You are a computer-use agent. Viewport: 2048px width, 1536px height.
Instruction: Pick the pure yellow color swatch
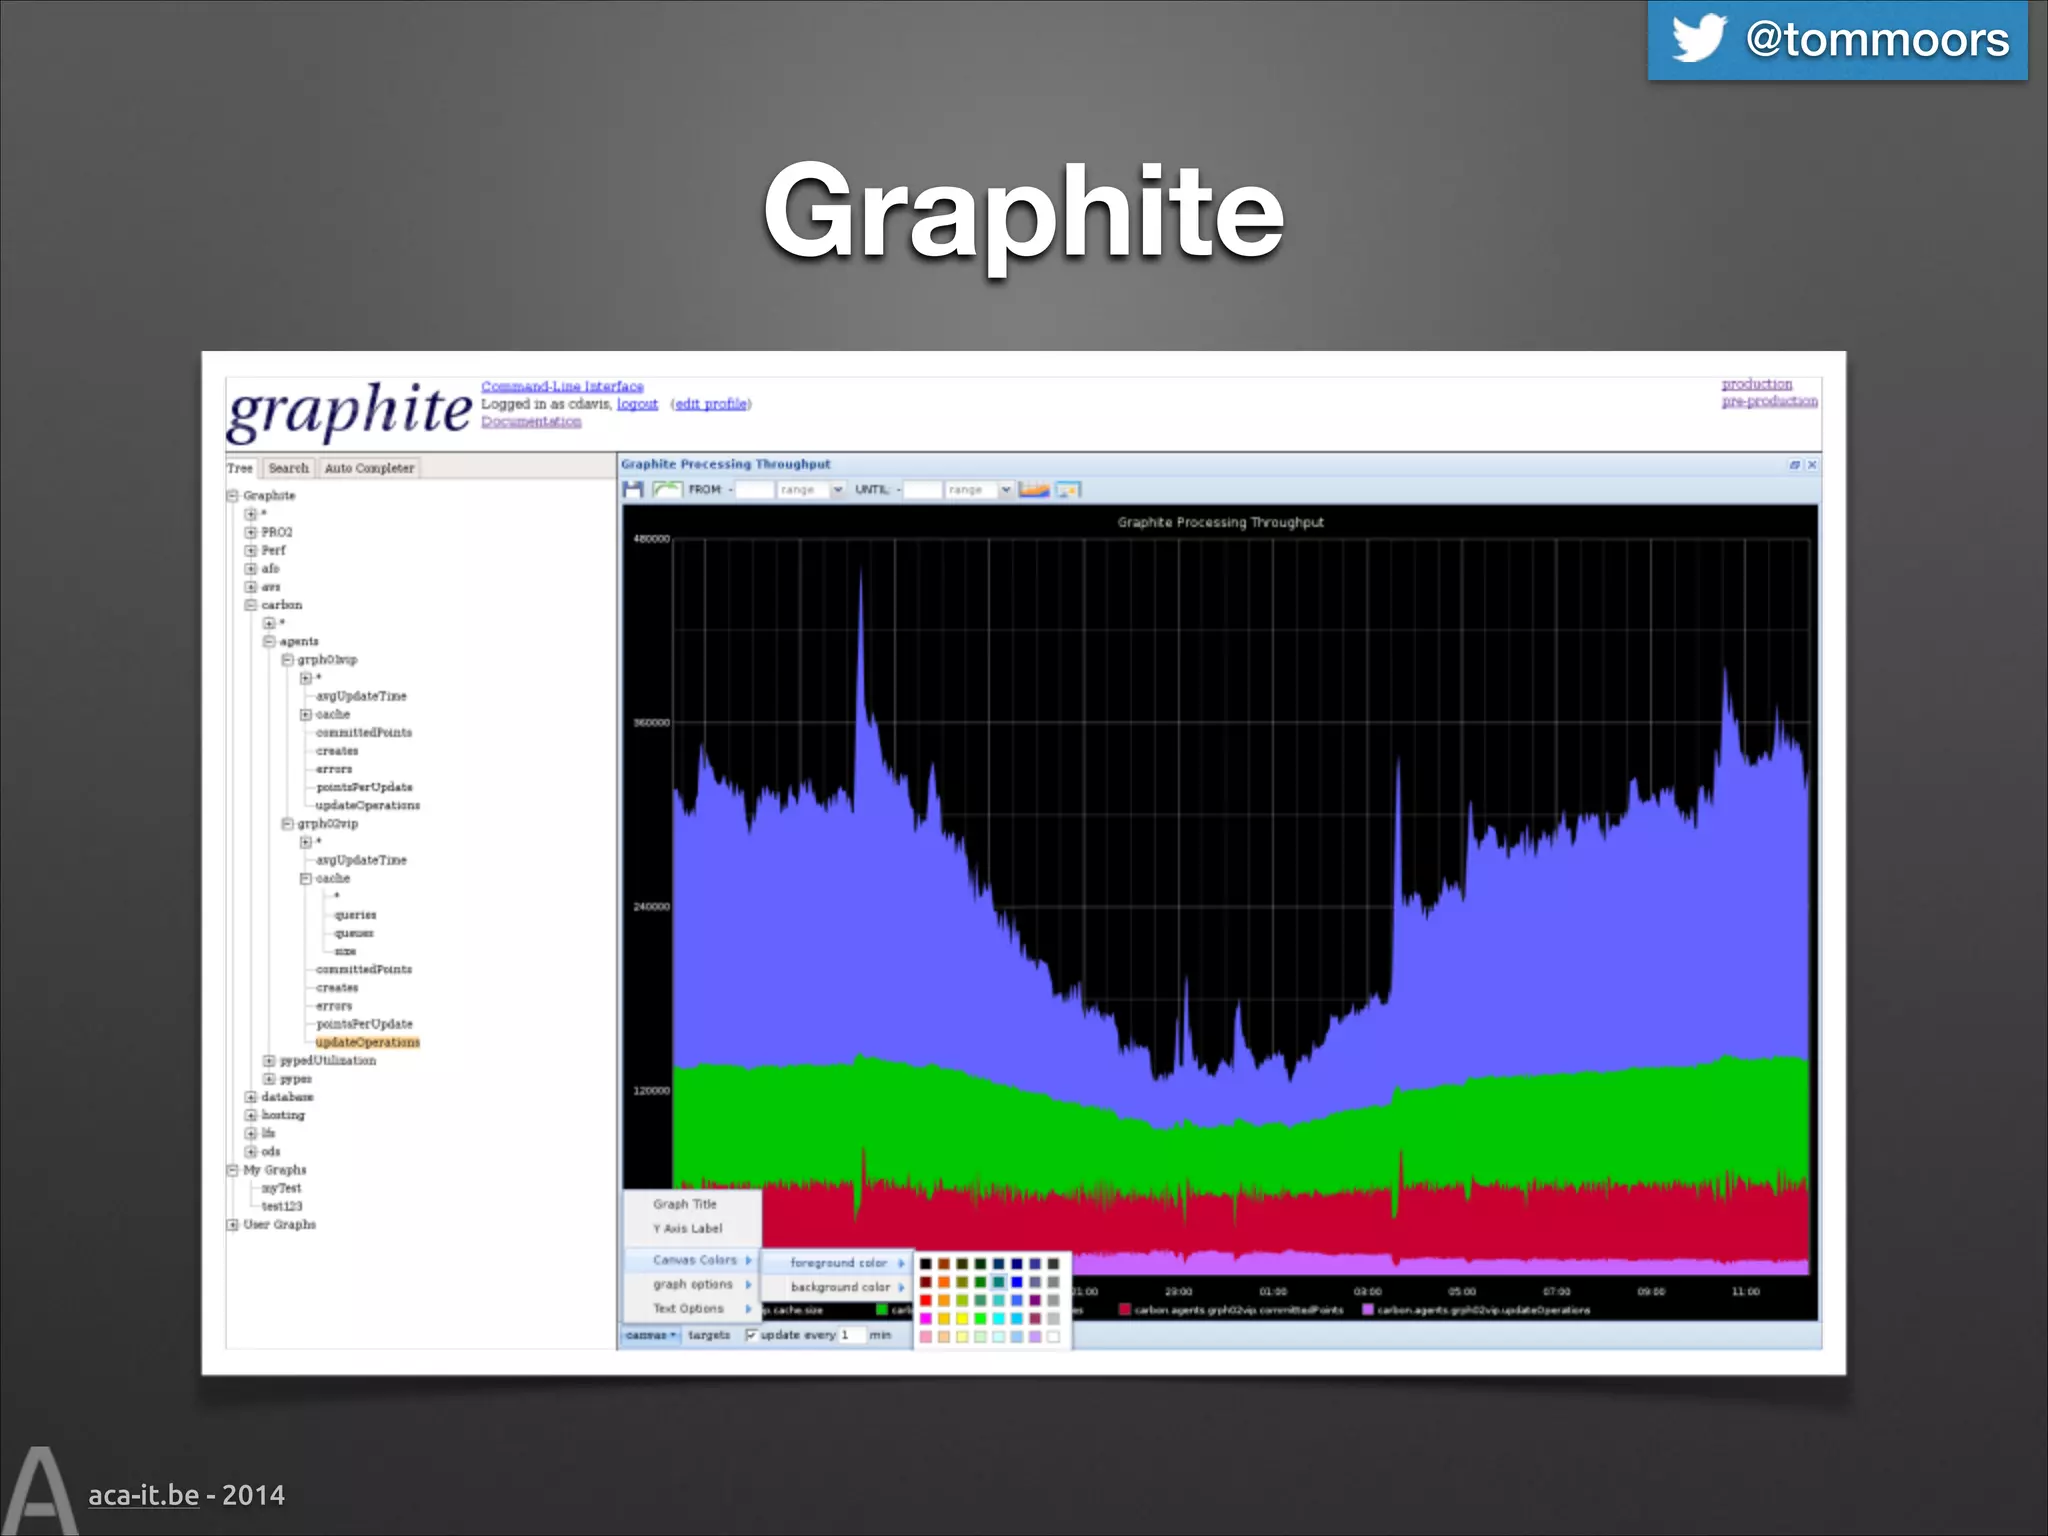(962, 1318)
